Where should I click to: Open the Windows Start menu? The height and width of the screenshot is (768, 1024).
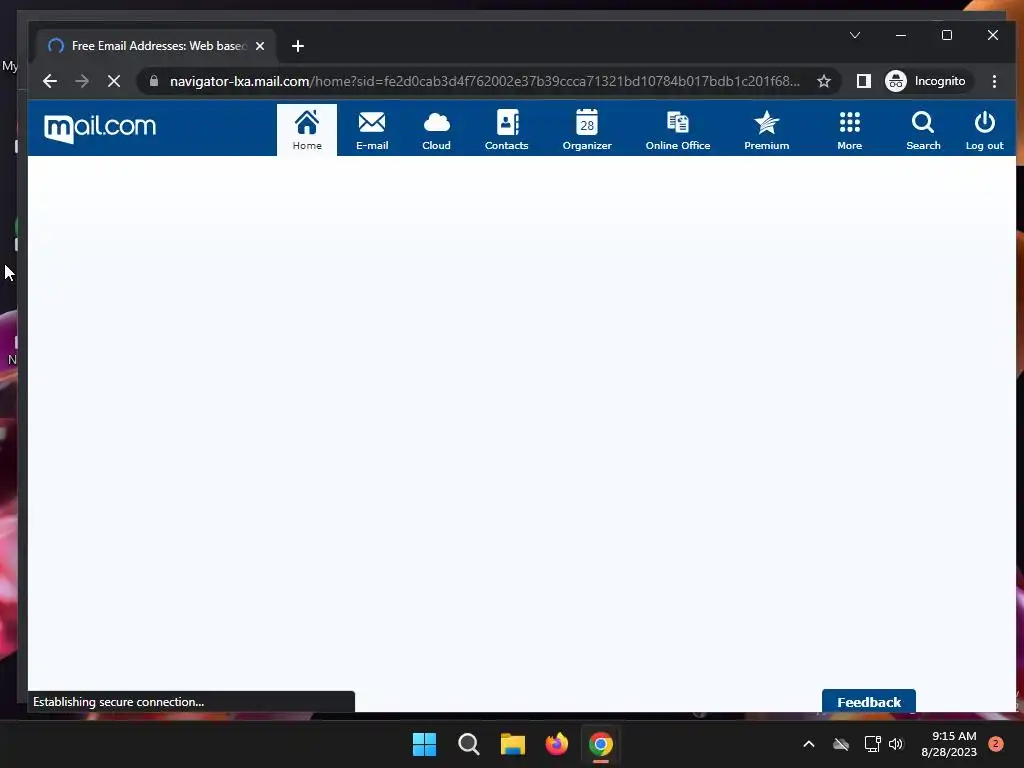pyautogui.click(x=424, y=744)
